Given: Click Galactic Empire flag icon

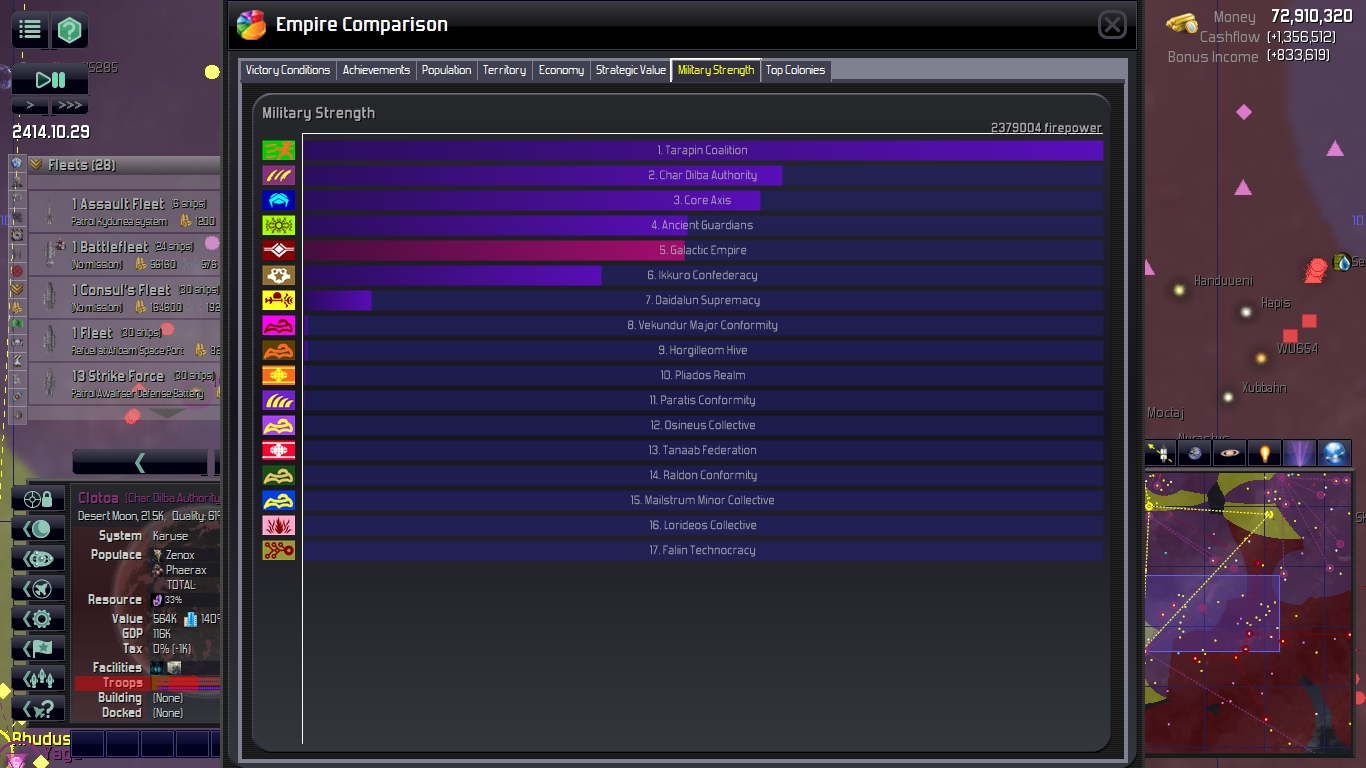Looking at the screenshot, I should (x=278, y=250).
